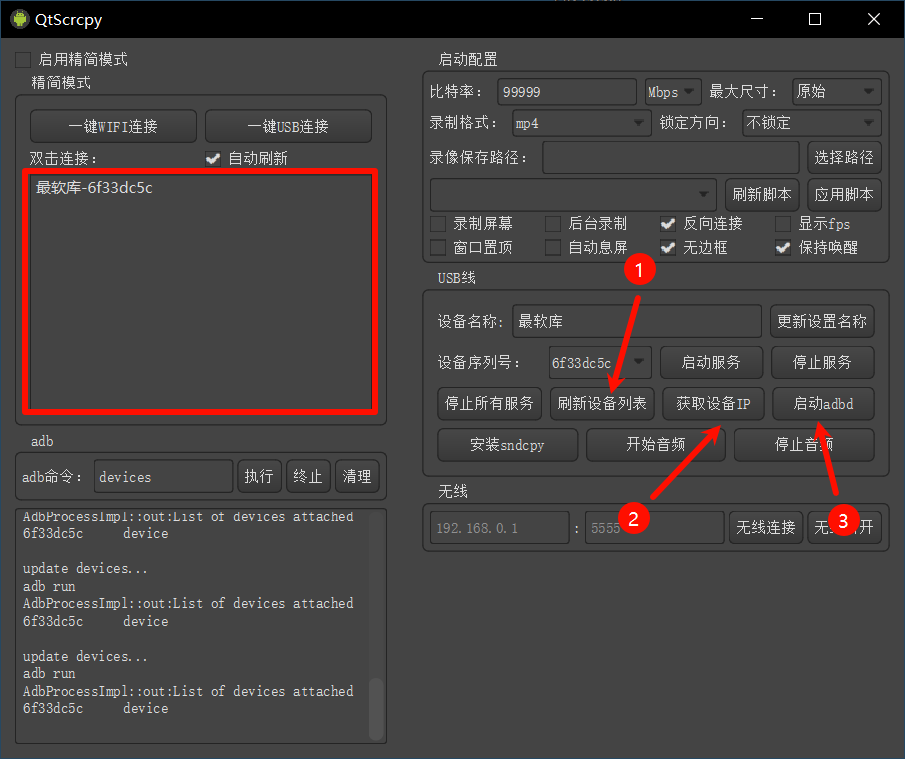Screen dimensions: 905x759
Task: Click the QtScrcpy Android icon in title bar
Action: [x=19, y=19]
